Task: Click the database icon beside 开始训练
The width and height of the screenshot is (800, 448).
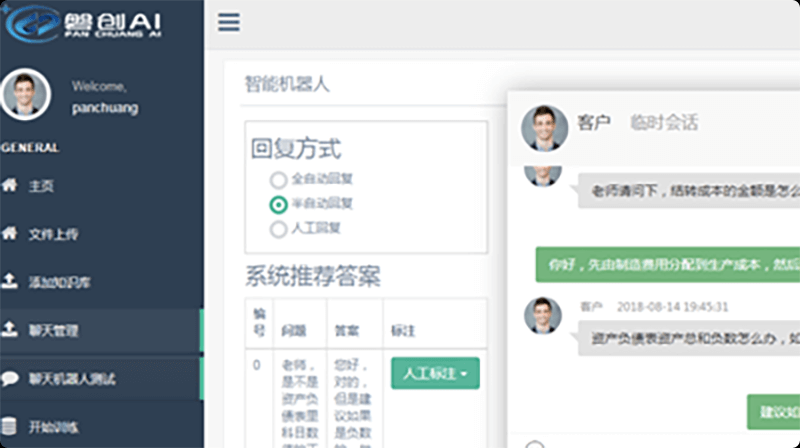Action: (10, 426)
